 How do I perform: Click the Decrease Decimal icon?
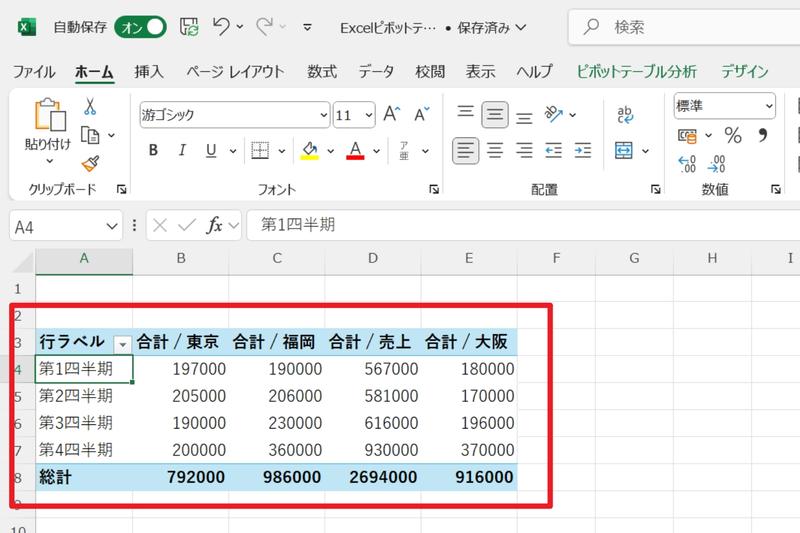point(717,164)
